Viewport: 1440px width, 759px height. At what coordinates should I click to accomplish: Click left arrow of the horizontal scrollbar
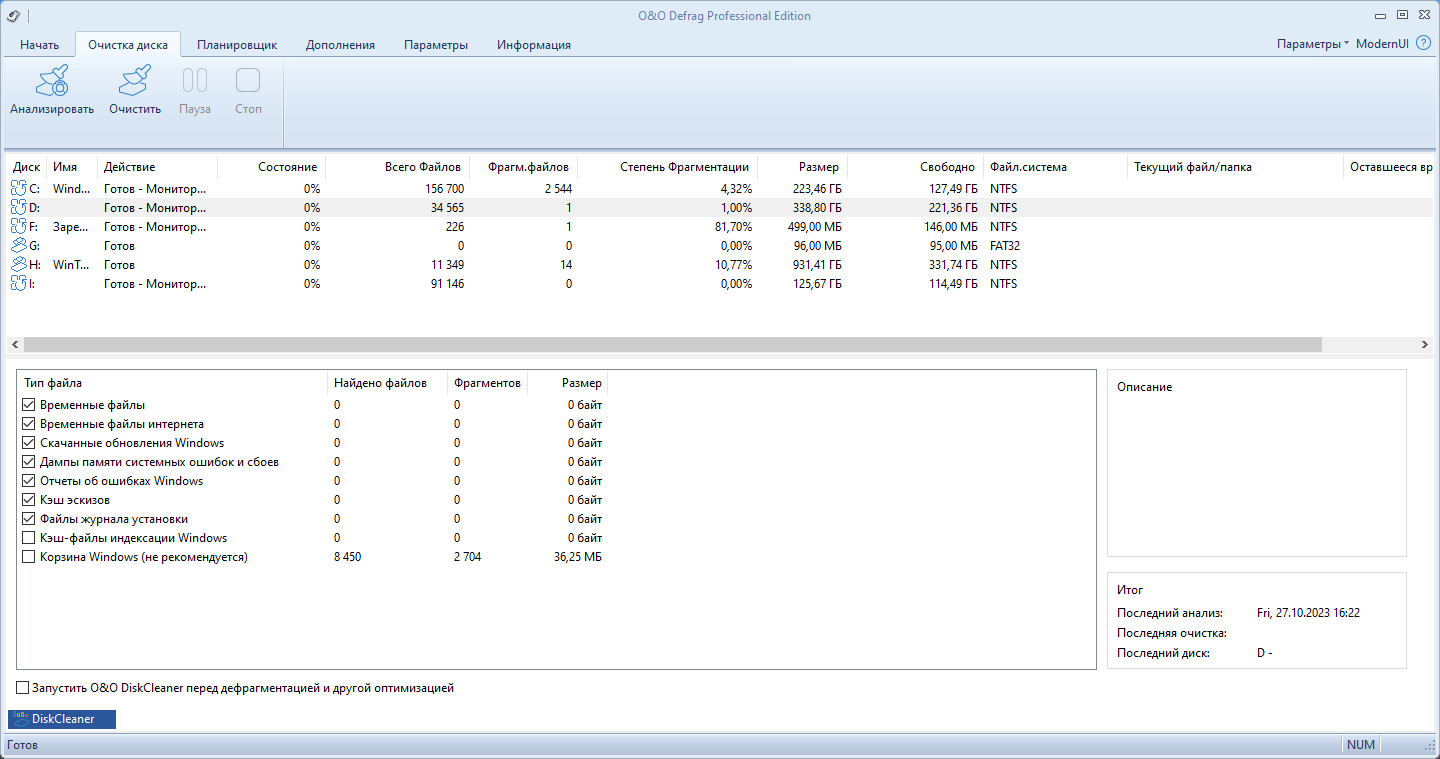(15, 344)
